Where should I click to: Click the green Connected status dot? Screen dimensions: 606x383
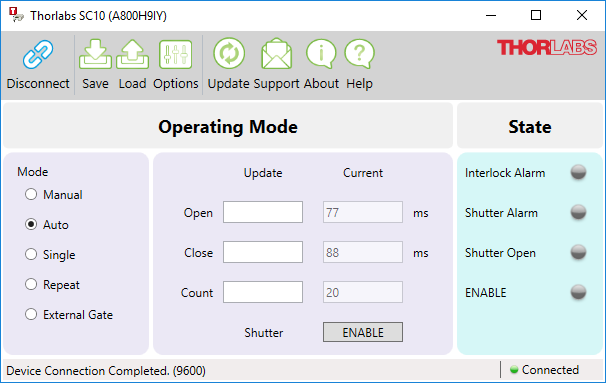[514, 369]
